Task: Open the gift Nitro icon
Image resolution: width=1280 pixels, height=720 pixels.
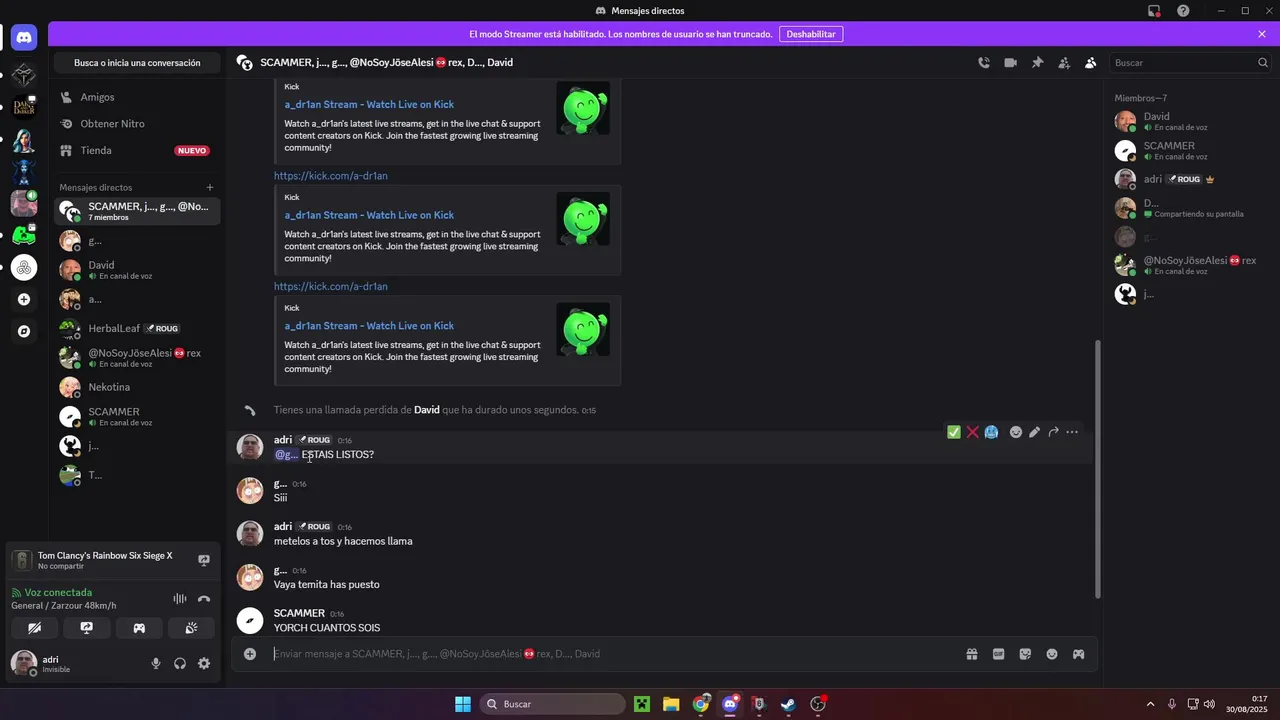Action: tap(972, 654)
